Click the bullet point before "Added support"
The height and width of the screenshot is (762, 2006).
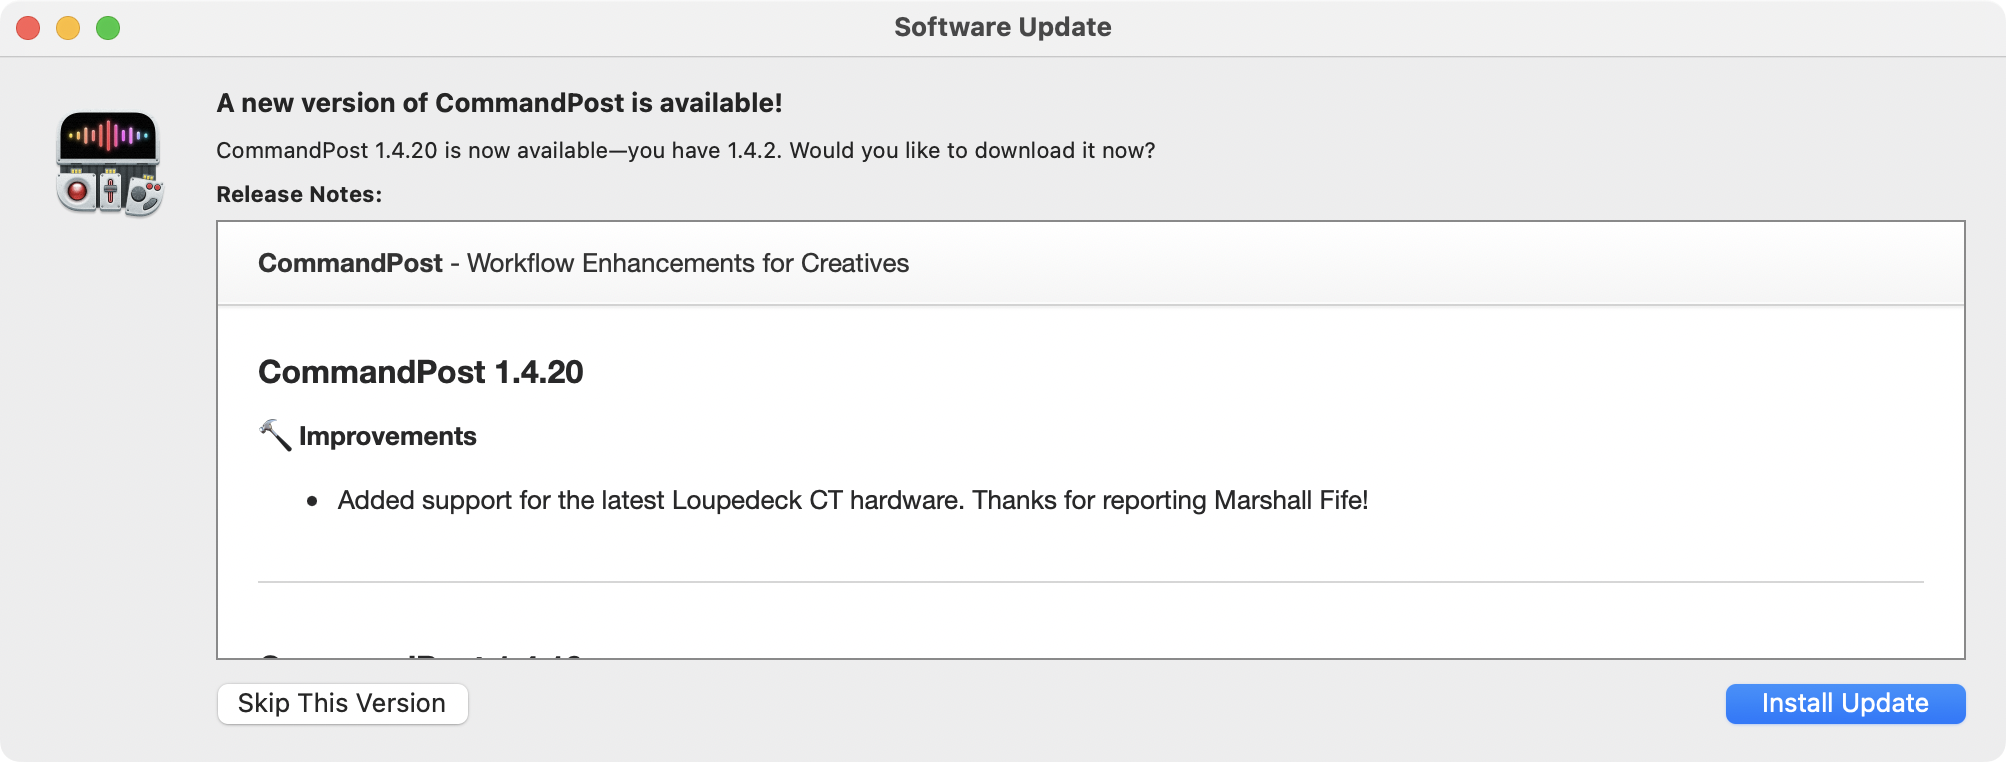pos(312,501)
